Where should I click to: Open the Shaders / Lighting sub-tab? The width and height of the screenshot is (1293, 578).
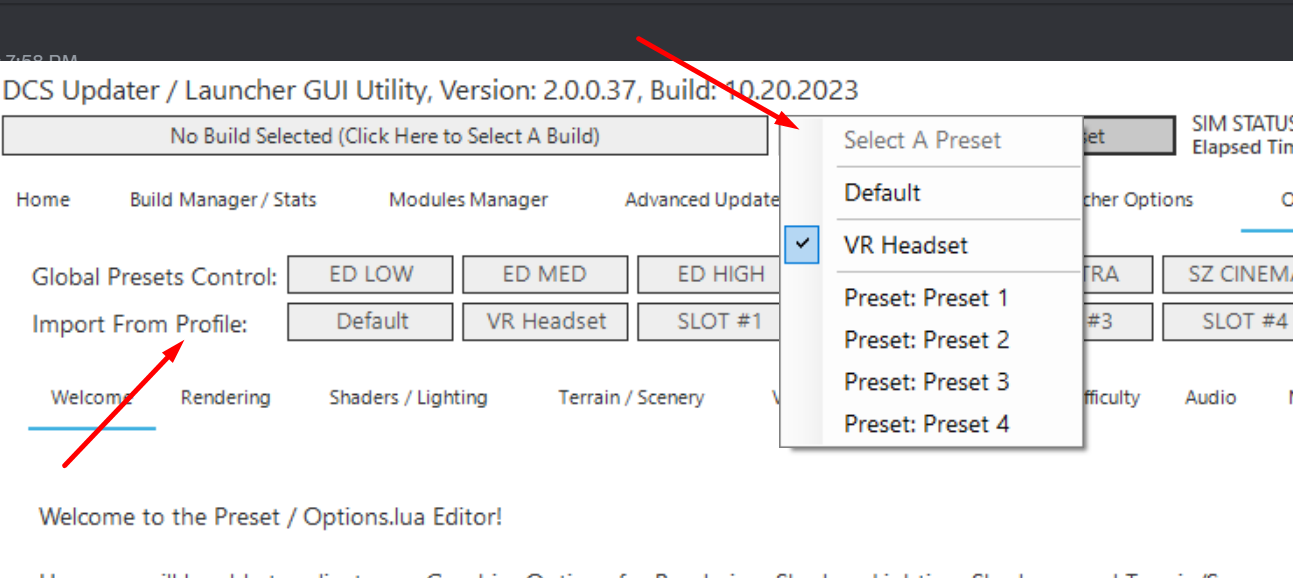pyautogui.click(x=408, y=398)
